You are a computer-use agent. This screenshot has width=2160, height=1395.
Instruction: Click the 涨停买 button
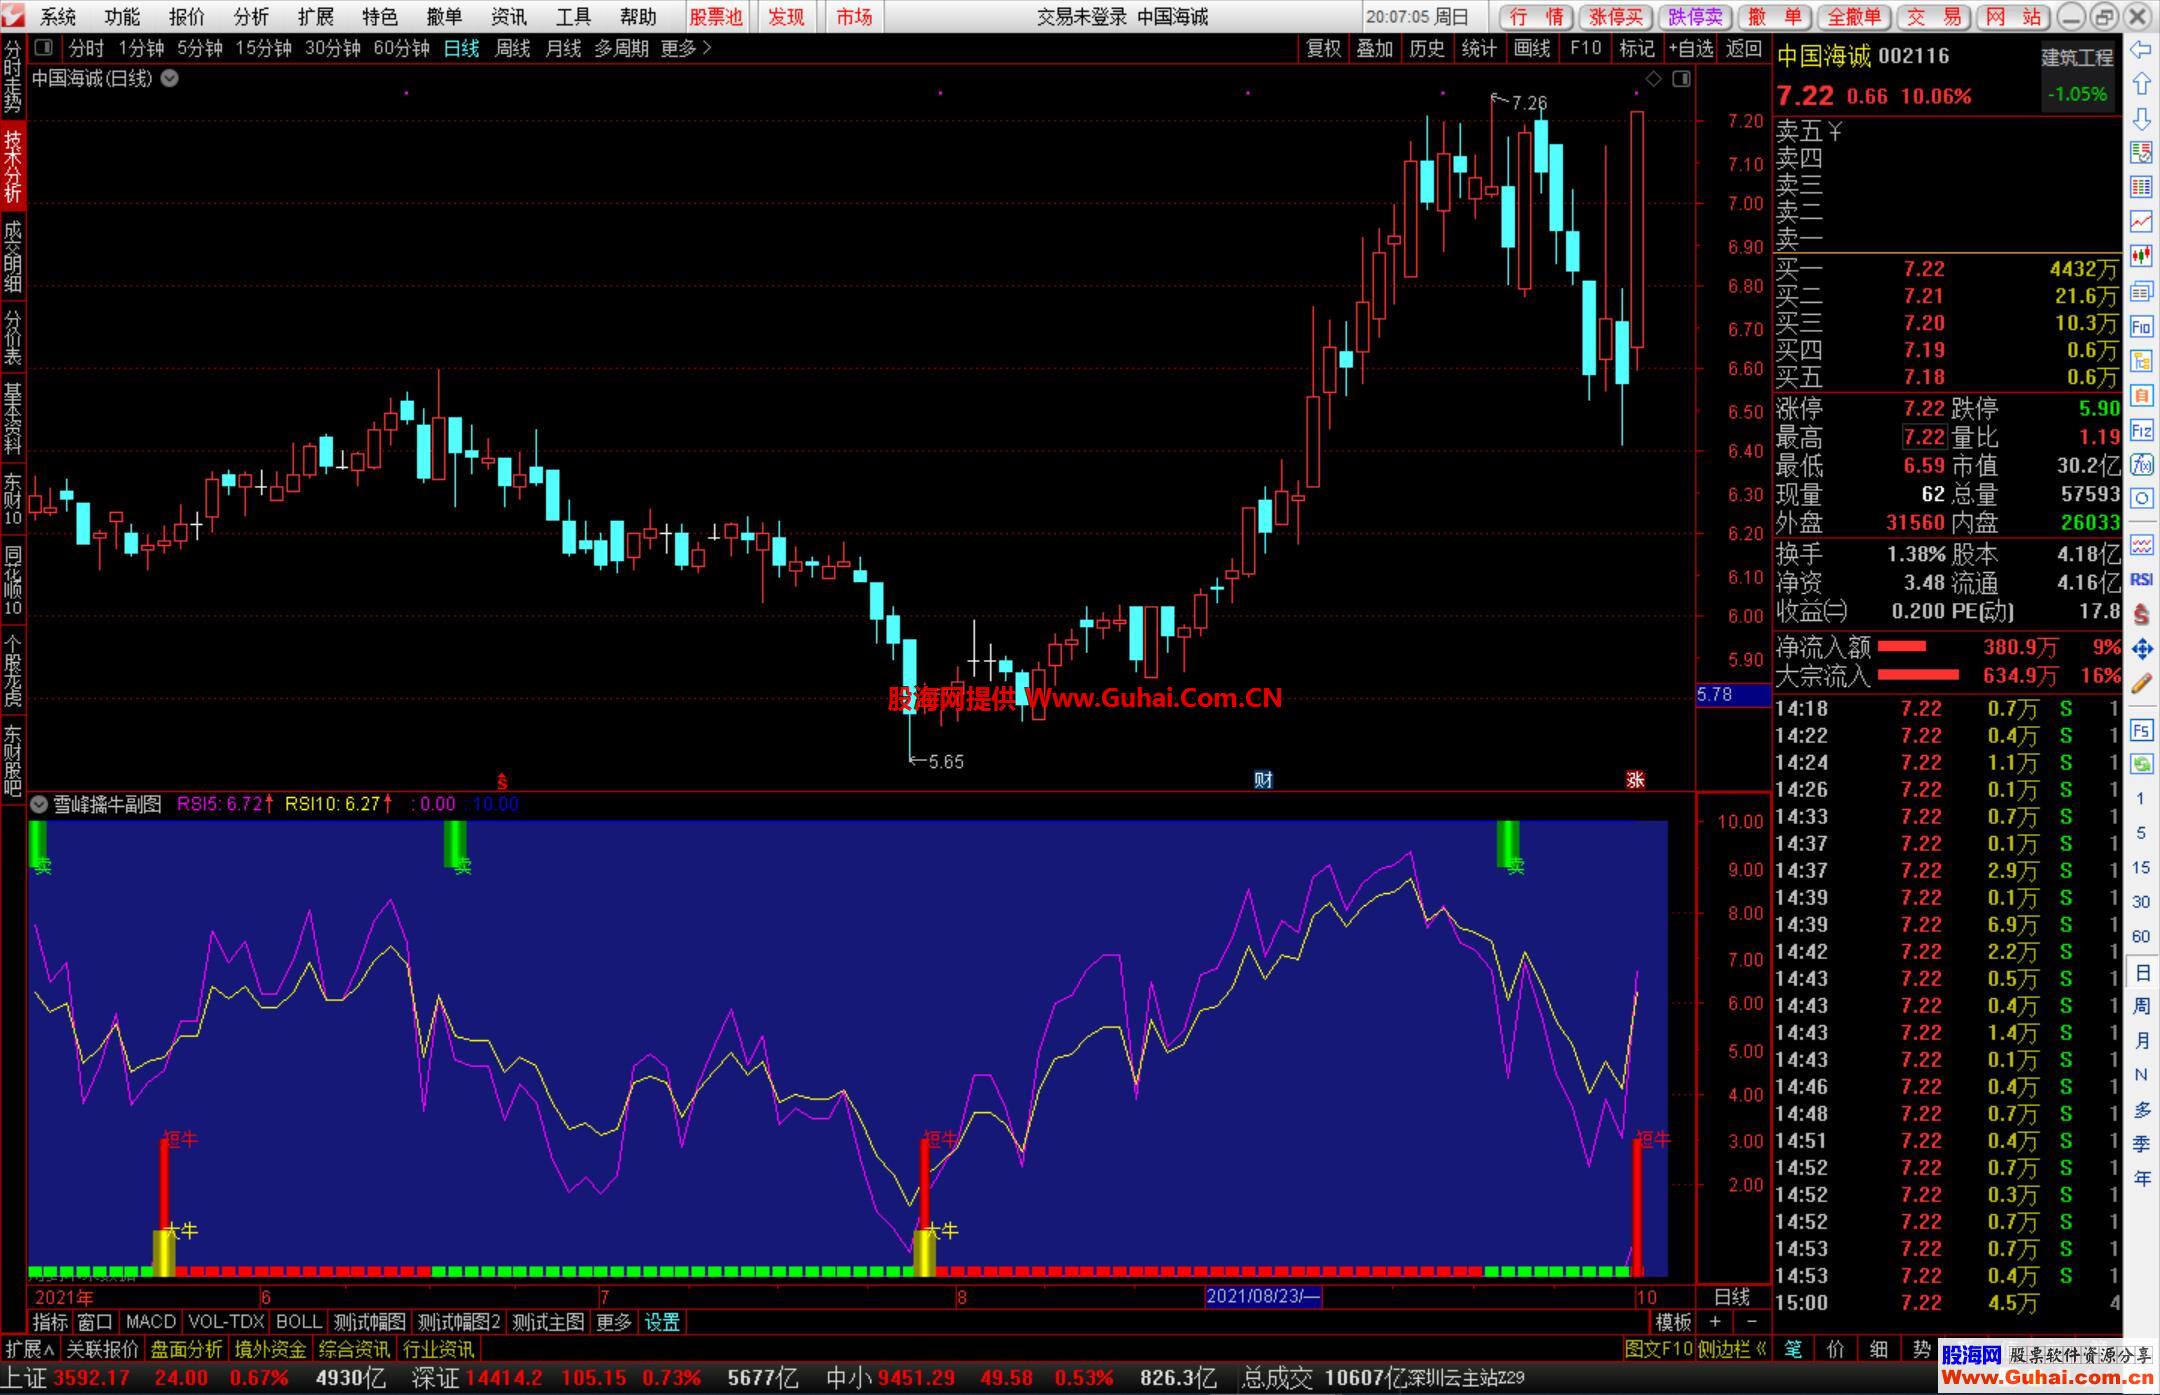point(1617,17)
